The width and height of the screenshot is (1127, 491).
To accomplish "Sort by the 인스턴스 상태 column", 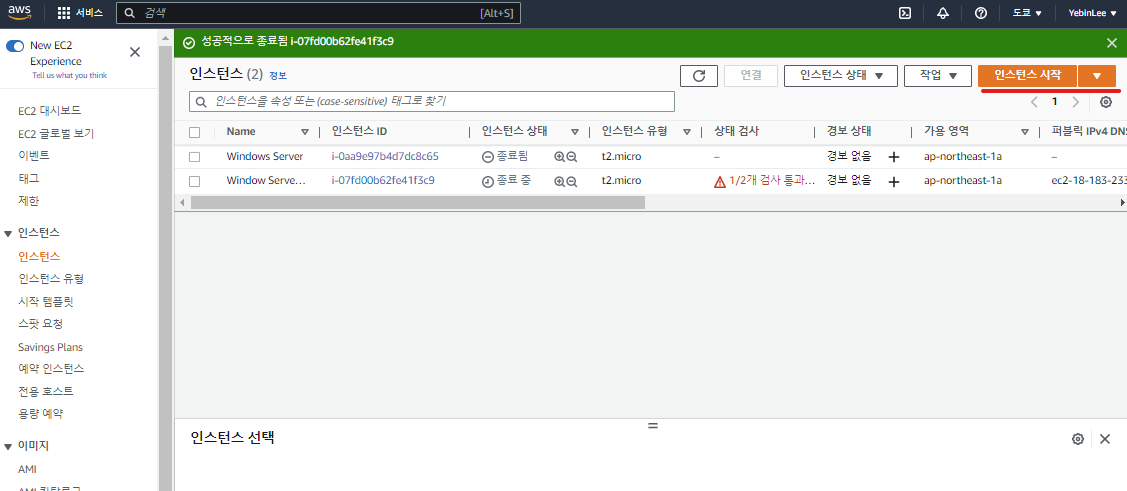I will tap(574, 132).
